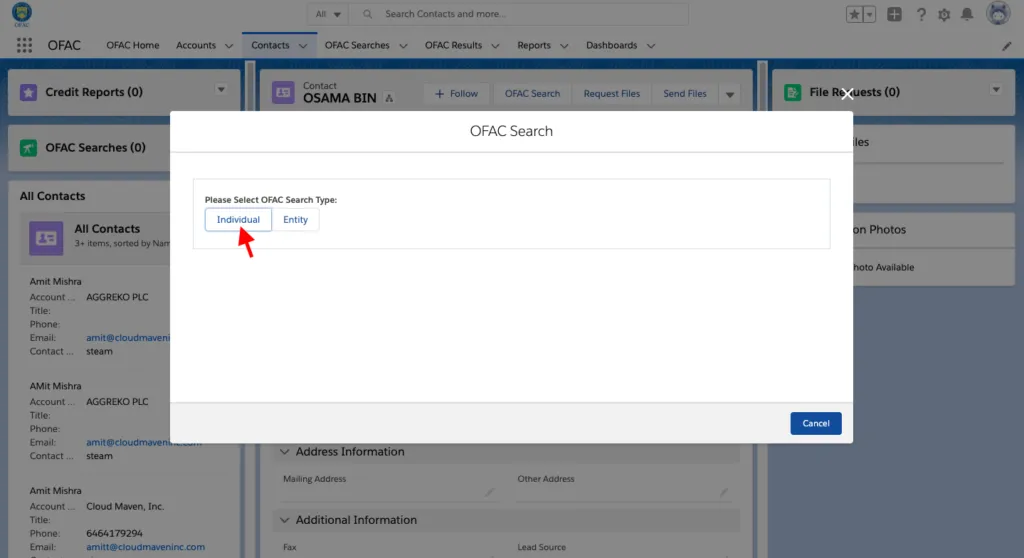
Task: Edit the Mailing Address pencil icon
Action: click(x=490, y=492)
